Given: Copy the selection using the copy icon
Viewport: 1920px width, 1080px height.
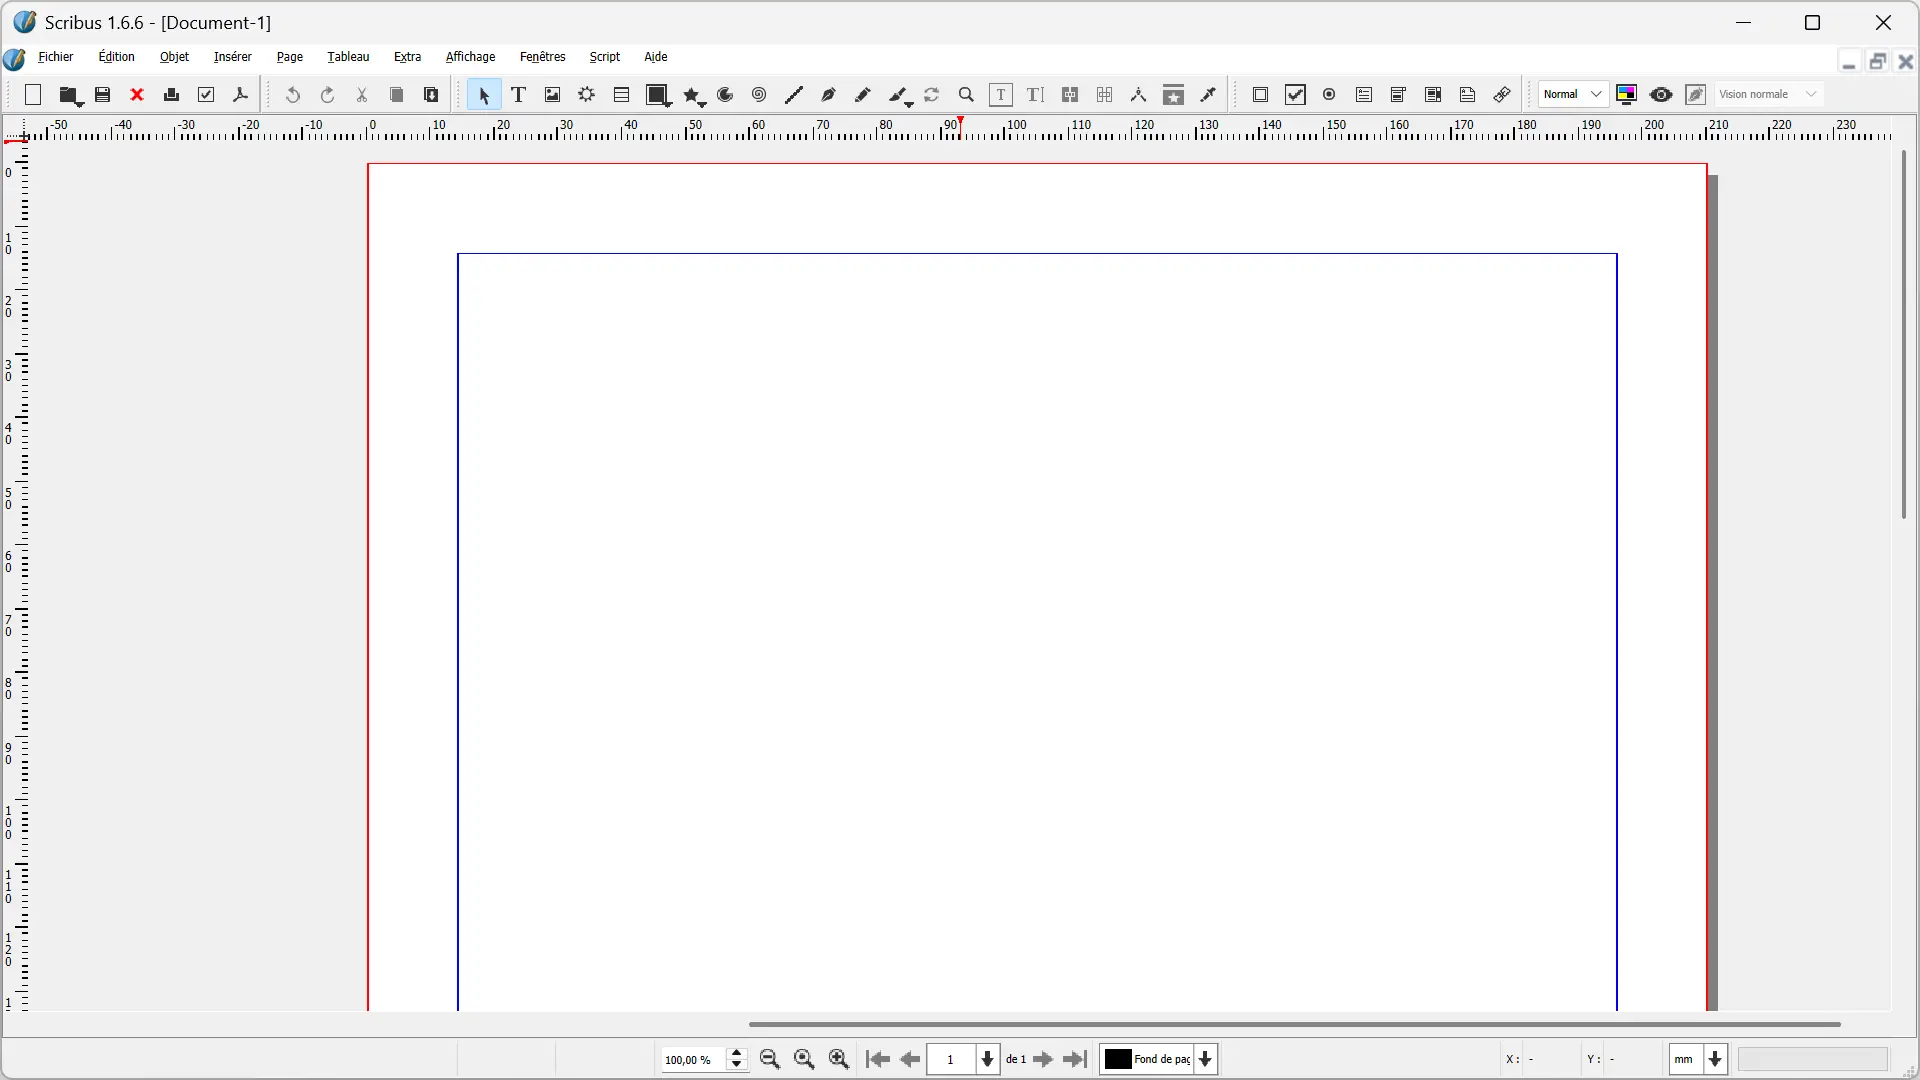Looking at the screenshot, I should [397, 95].
